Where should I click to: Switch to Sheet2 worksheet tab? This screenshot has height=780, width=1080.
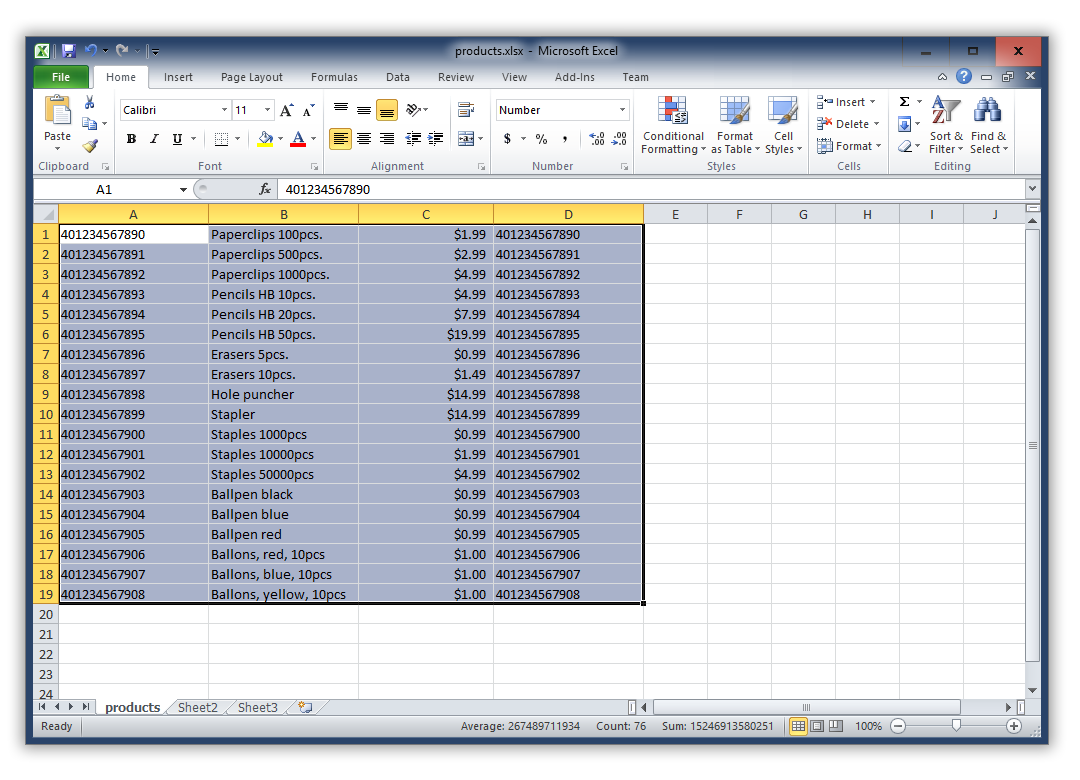click(197, 708)
